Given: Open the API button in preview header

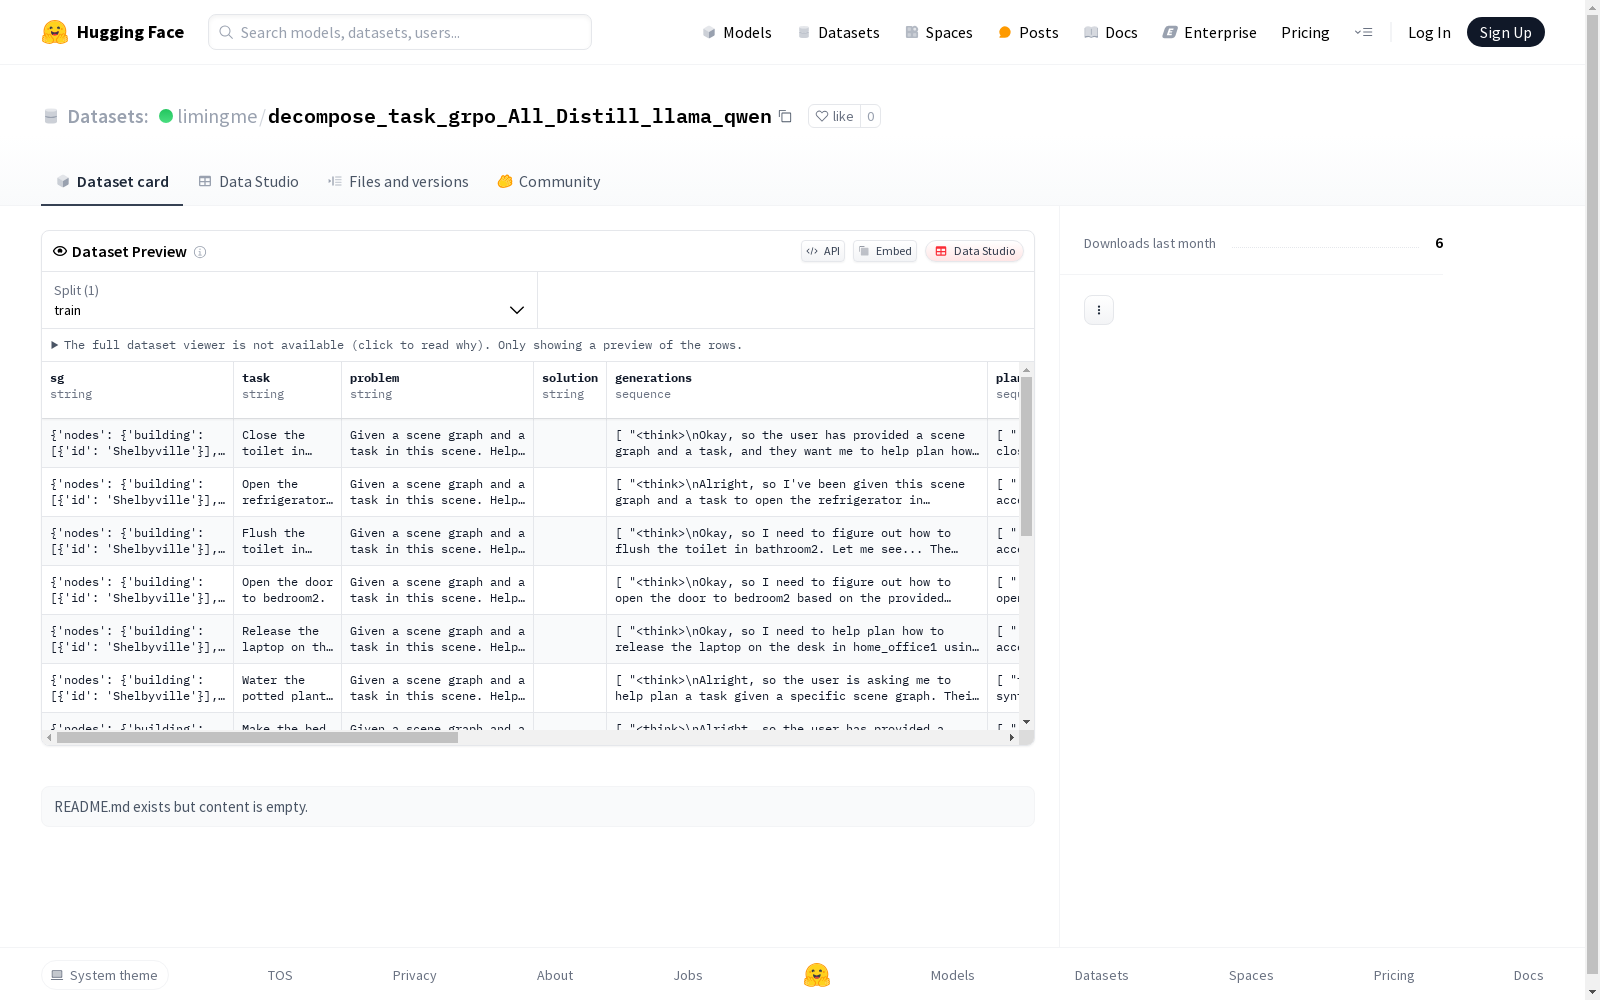Looking at the screenshot, I should [x=823, y=251].
